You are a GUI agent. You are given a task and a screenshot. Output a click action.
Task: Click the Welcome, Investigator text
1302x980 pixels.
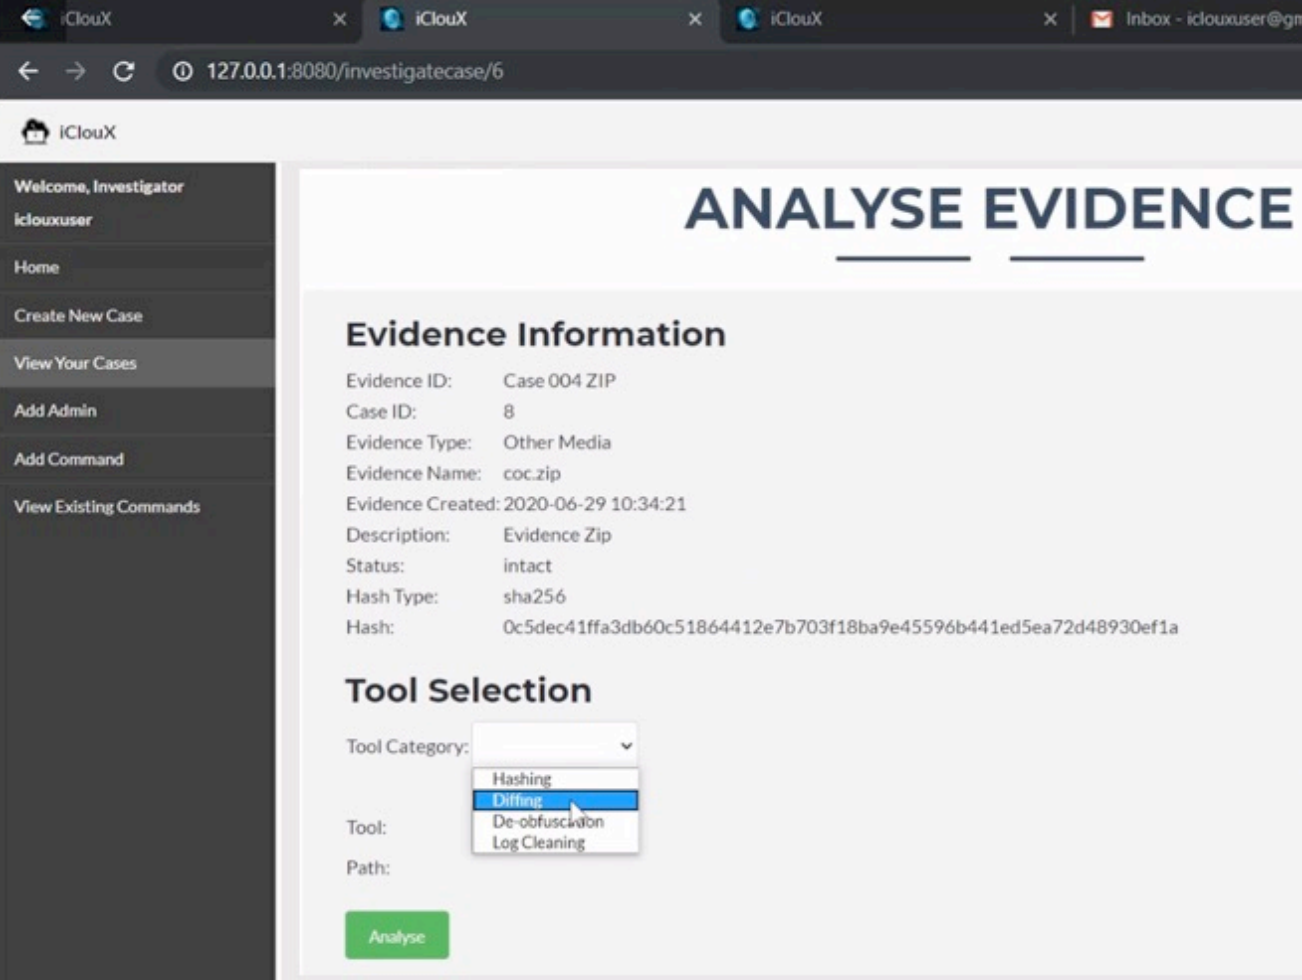pos(98,186)
